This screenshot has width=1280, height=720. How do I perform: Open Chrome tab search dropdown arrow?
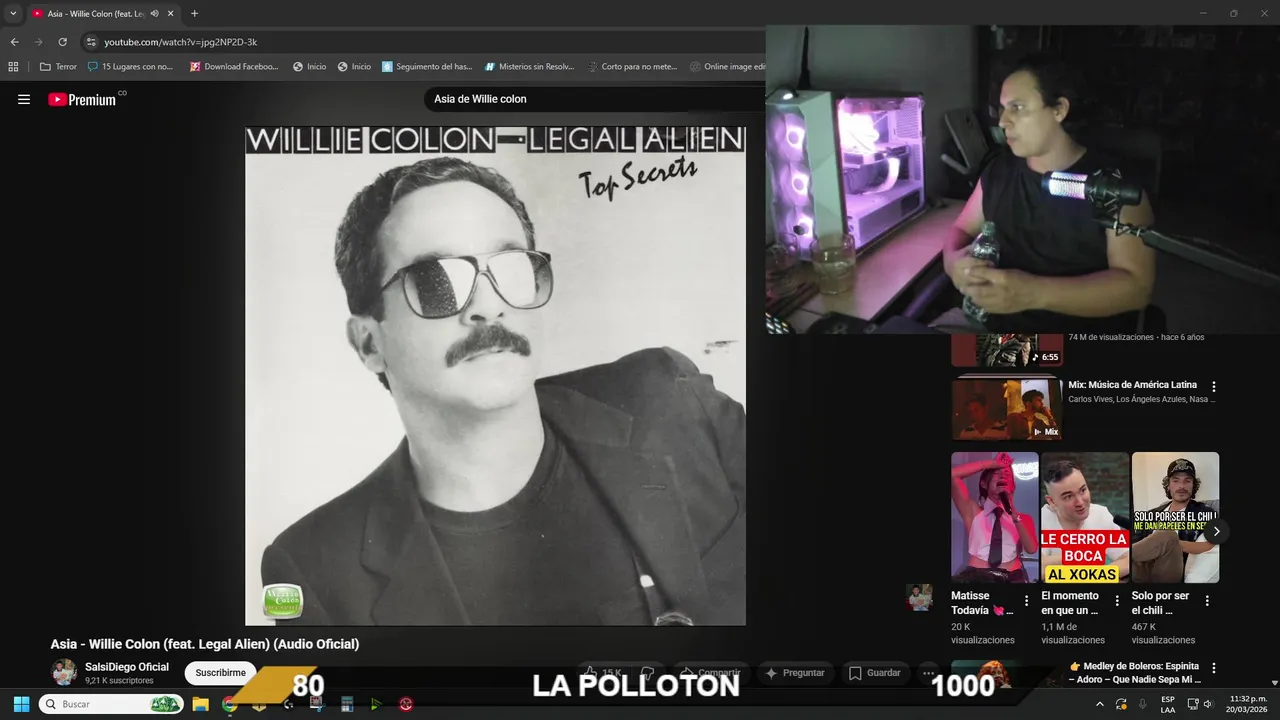coord(13,14)
